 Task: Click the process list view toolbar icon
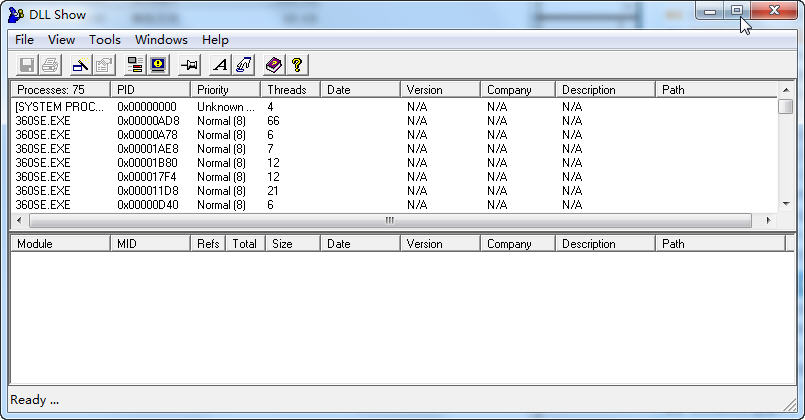(135, 65)
